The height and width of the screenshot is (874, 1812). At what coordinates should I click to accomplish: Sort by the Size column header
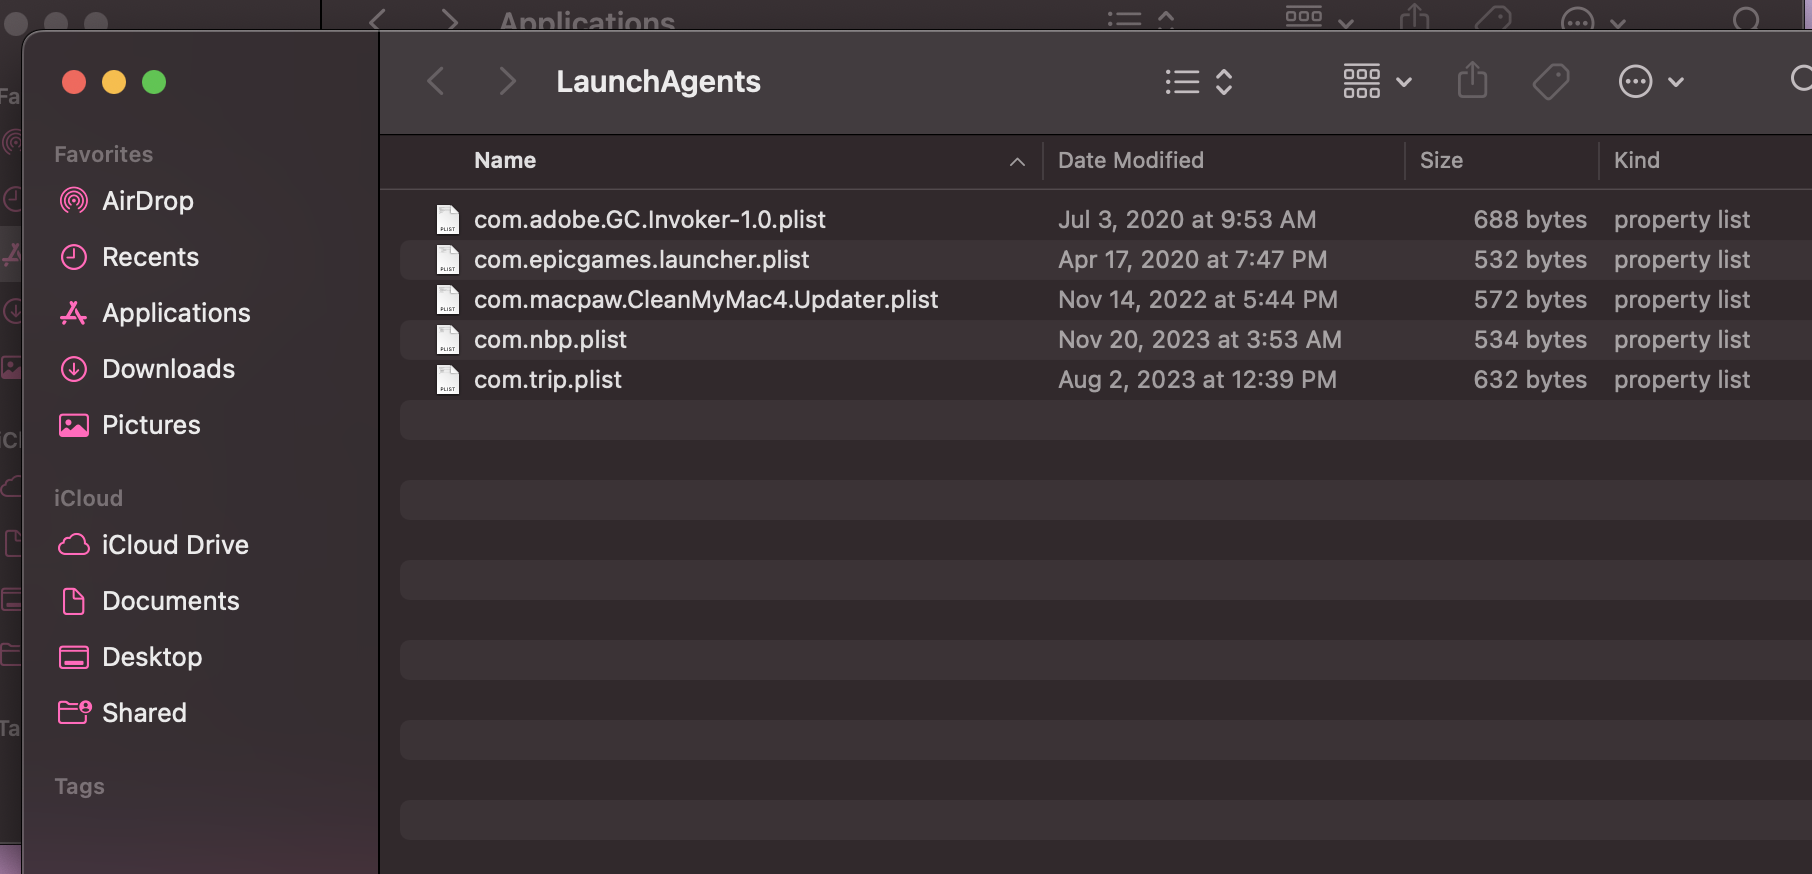pos(1441,161)
